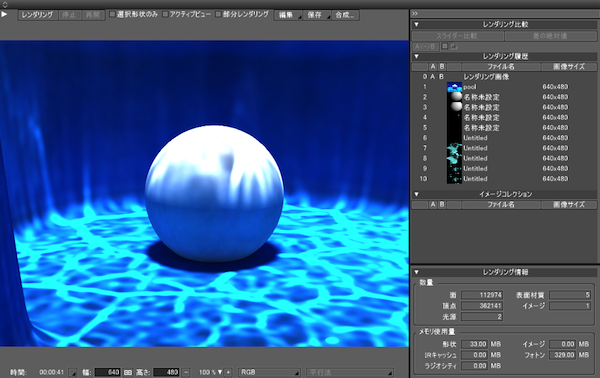Screen dimensions: 600x378
Task: Select history row 7 Untitled
Action: coord(504,148)
